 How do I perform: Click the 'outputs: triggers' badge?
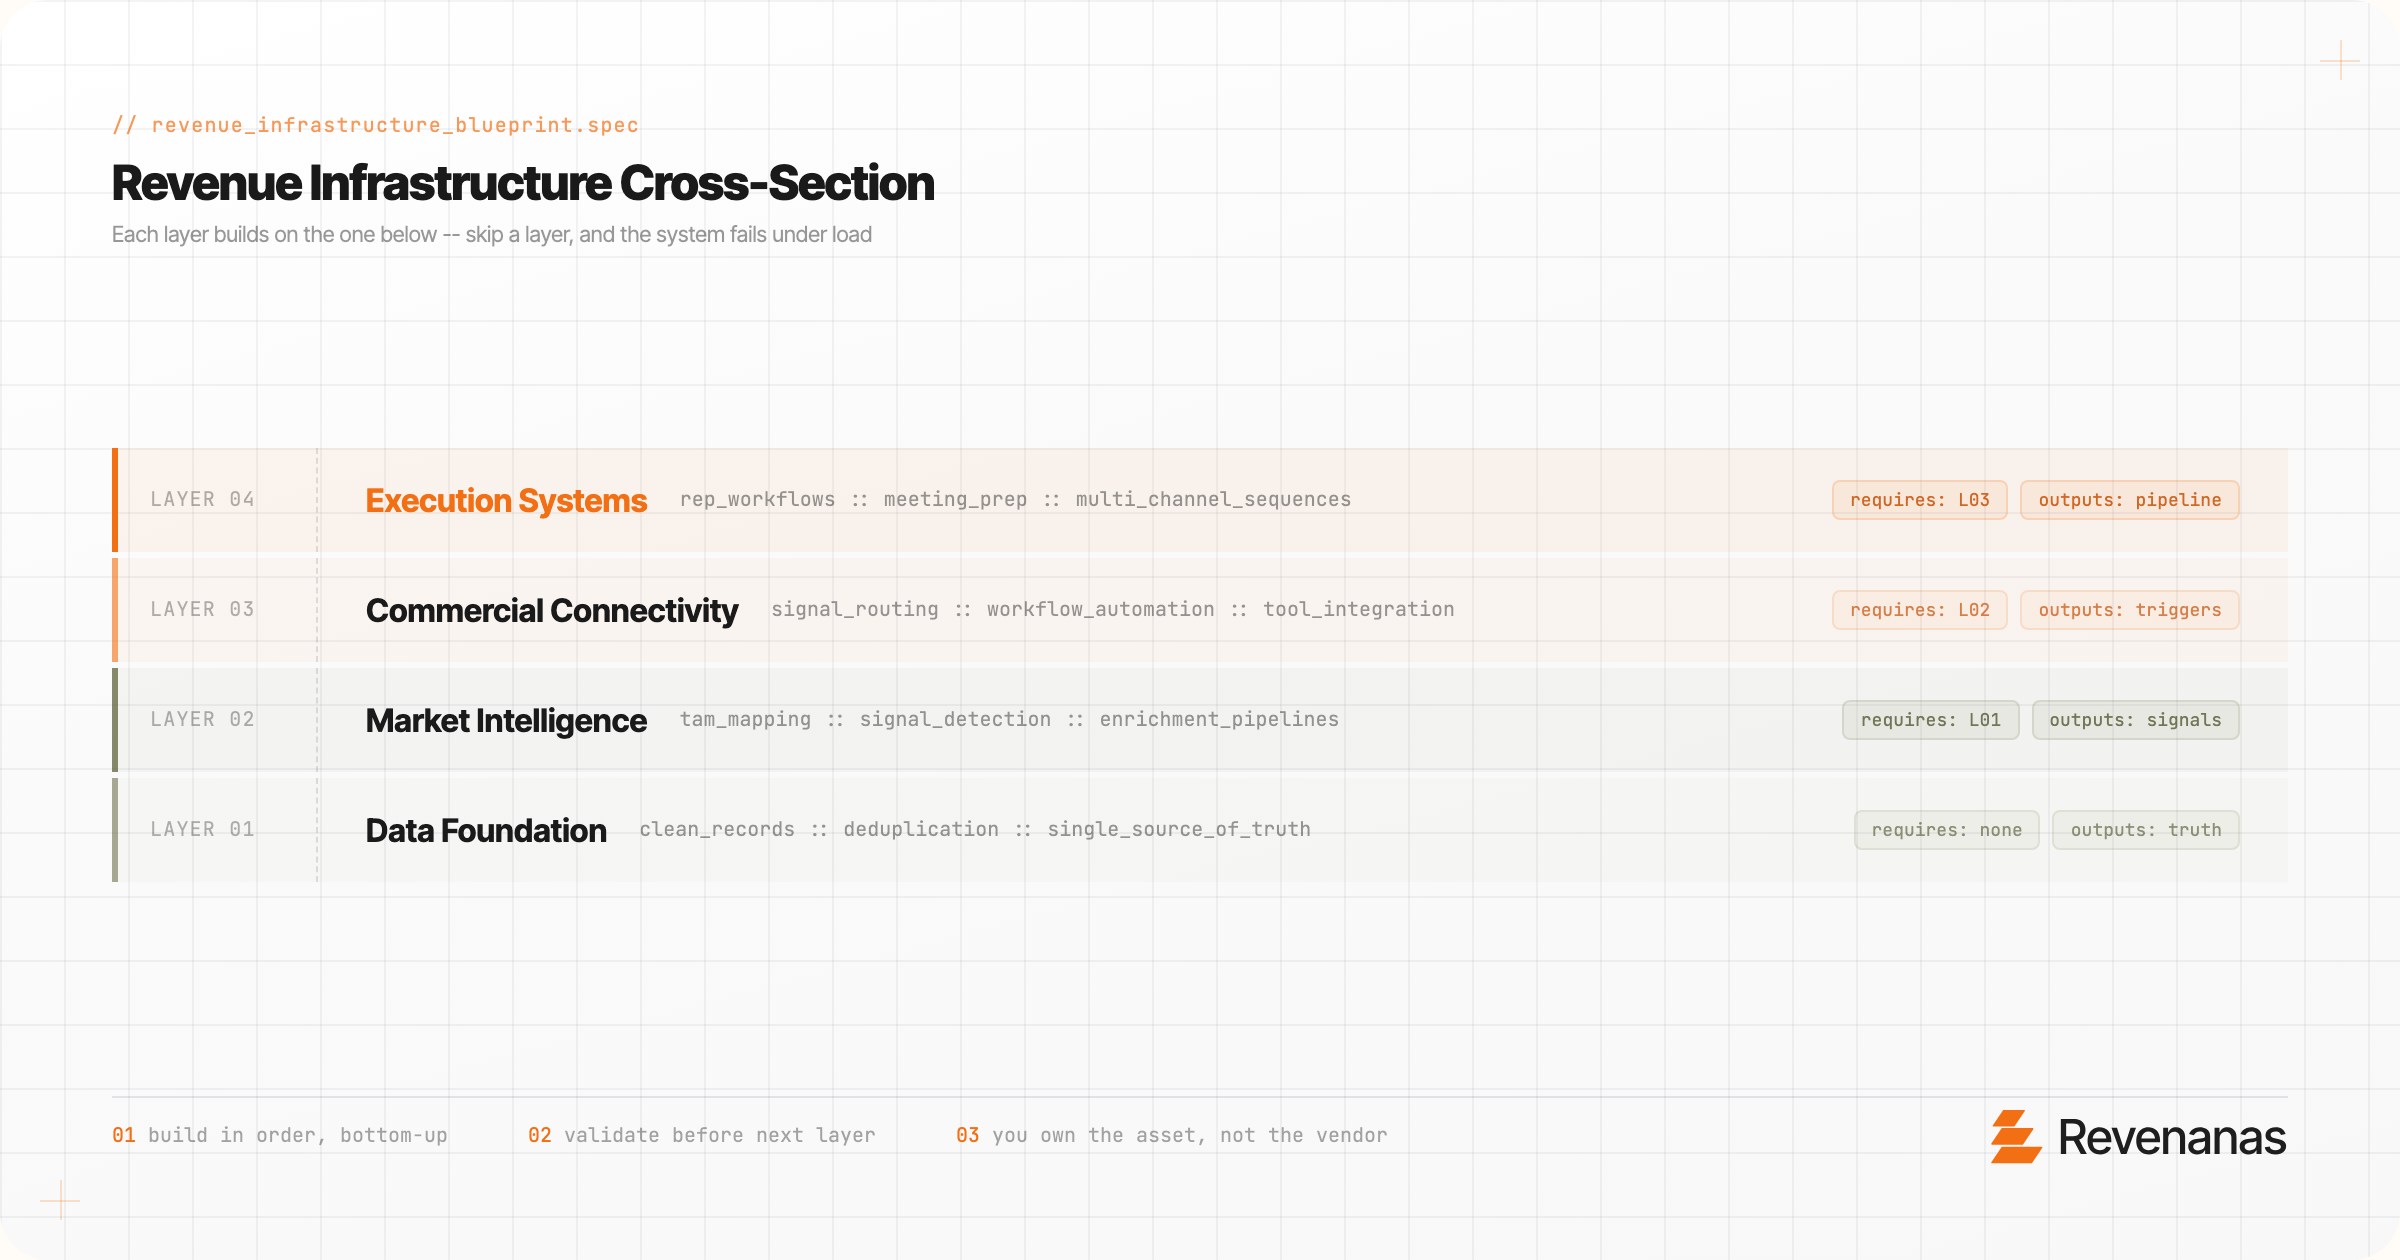(2129, 610)
